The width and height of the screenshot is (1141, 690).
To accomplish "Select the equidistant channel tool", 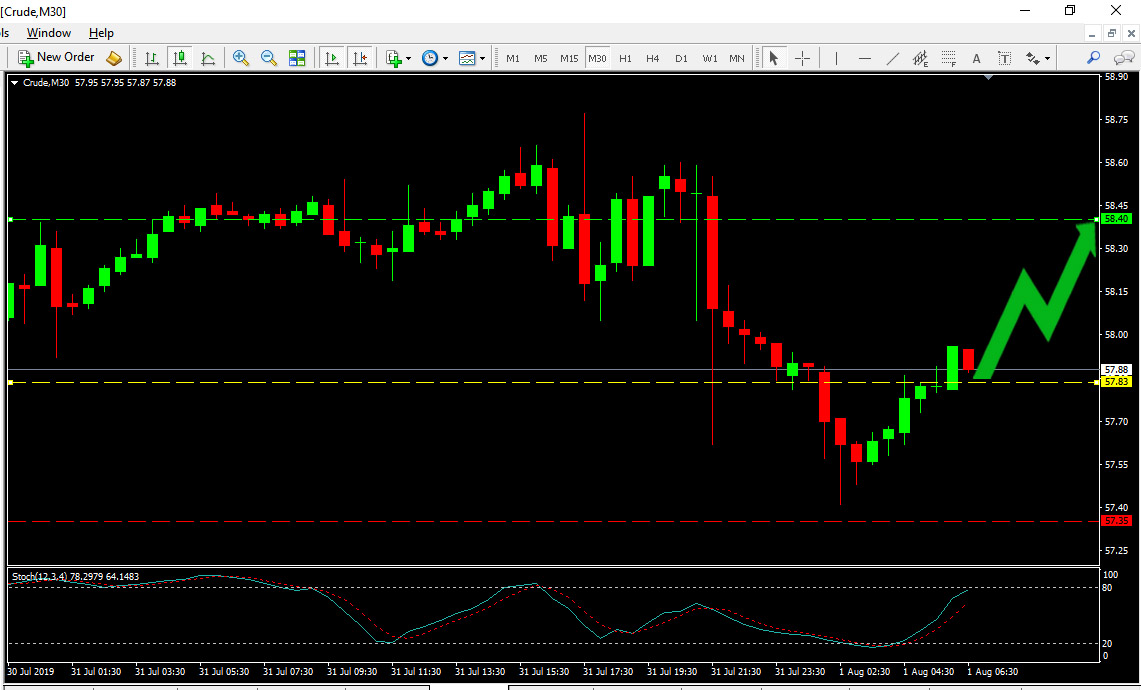I will [921, 58].
